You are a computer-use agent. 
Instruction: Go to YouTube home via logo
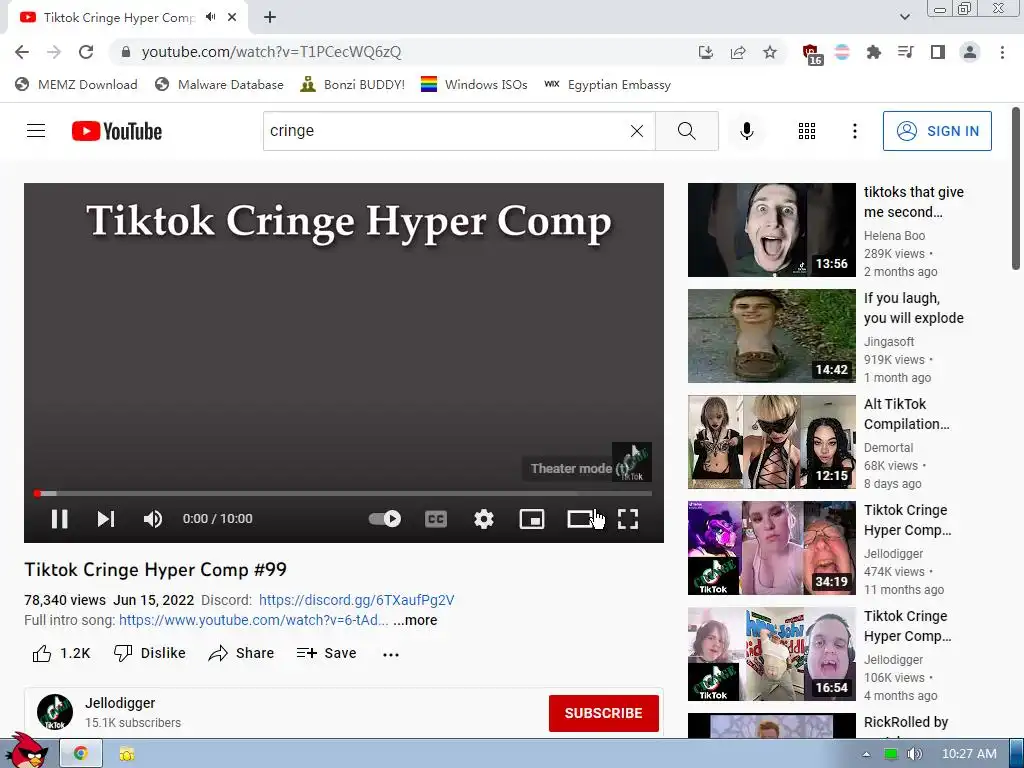coord(117,131)
